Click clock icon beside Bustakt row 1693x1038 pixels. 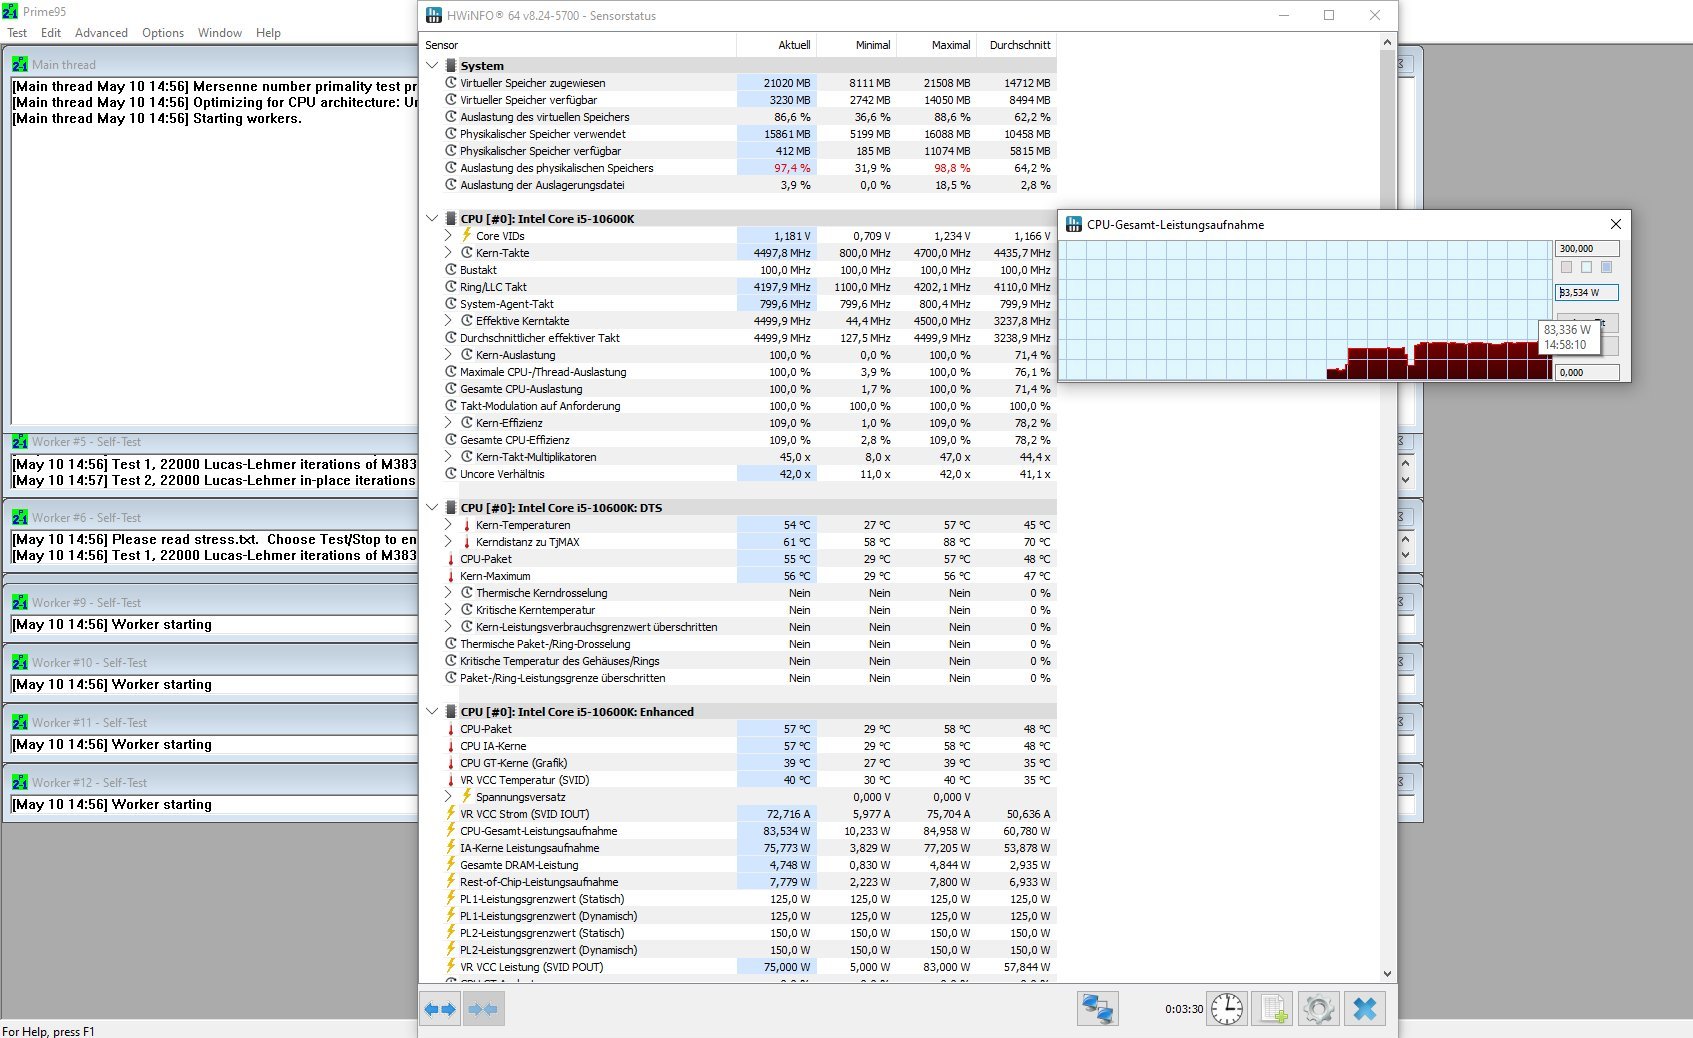click(451, 270)
